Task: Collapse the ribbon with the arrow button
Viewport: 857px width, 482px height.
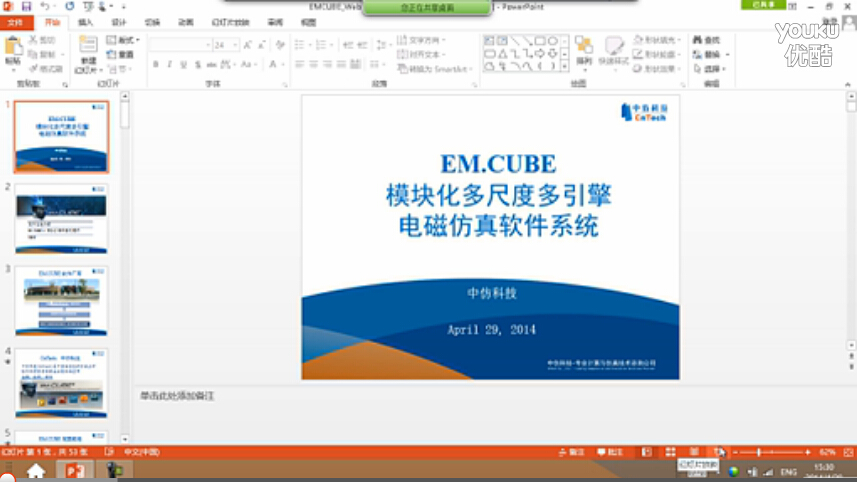Action: pyautogui.click(x=848, y=84)
